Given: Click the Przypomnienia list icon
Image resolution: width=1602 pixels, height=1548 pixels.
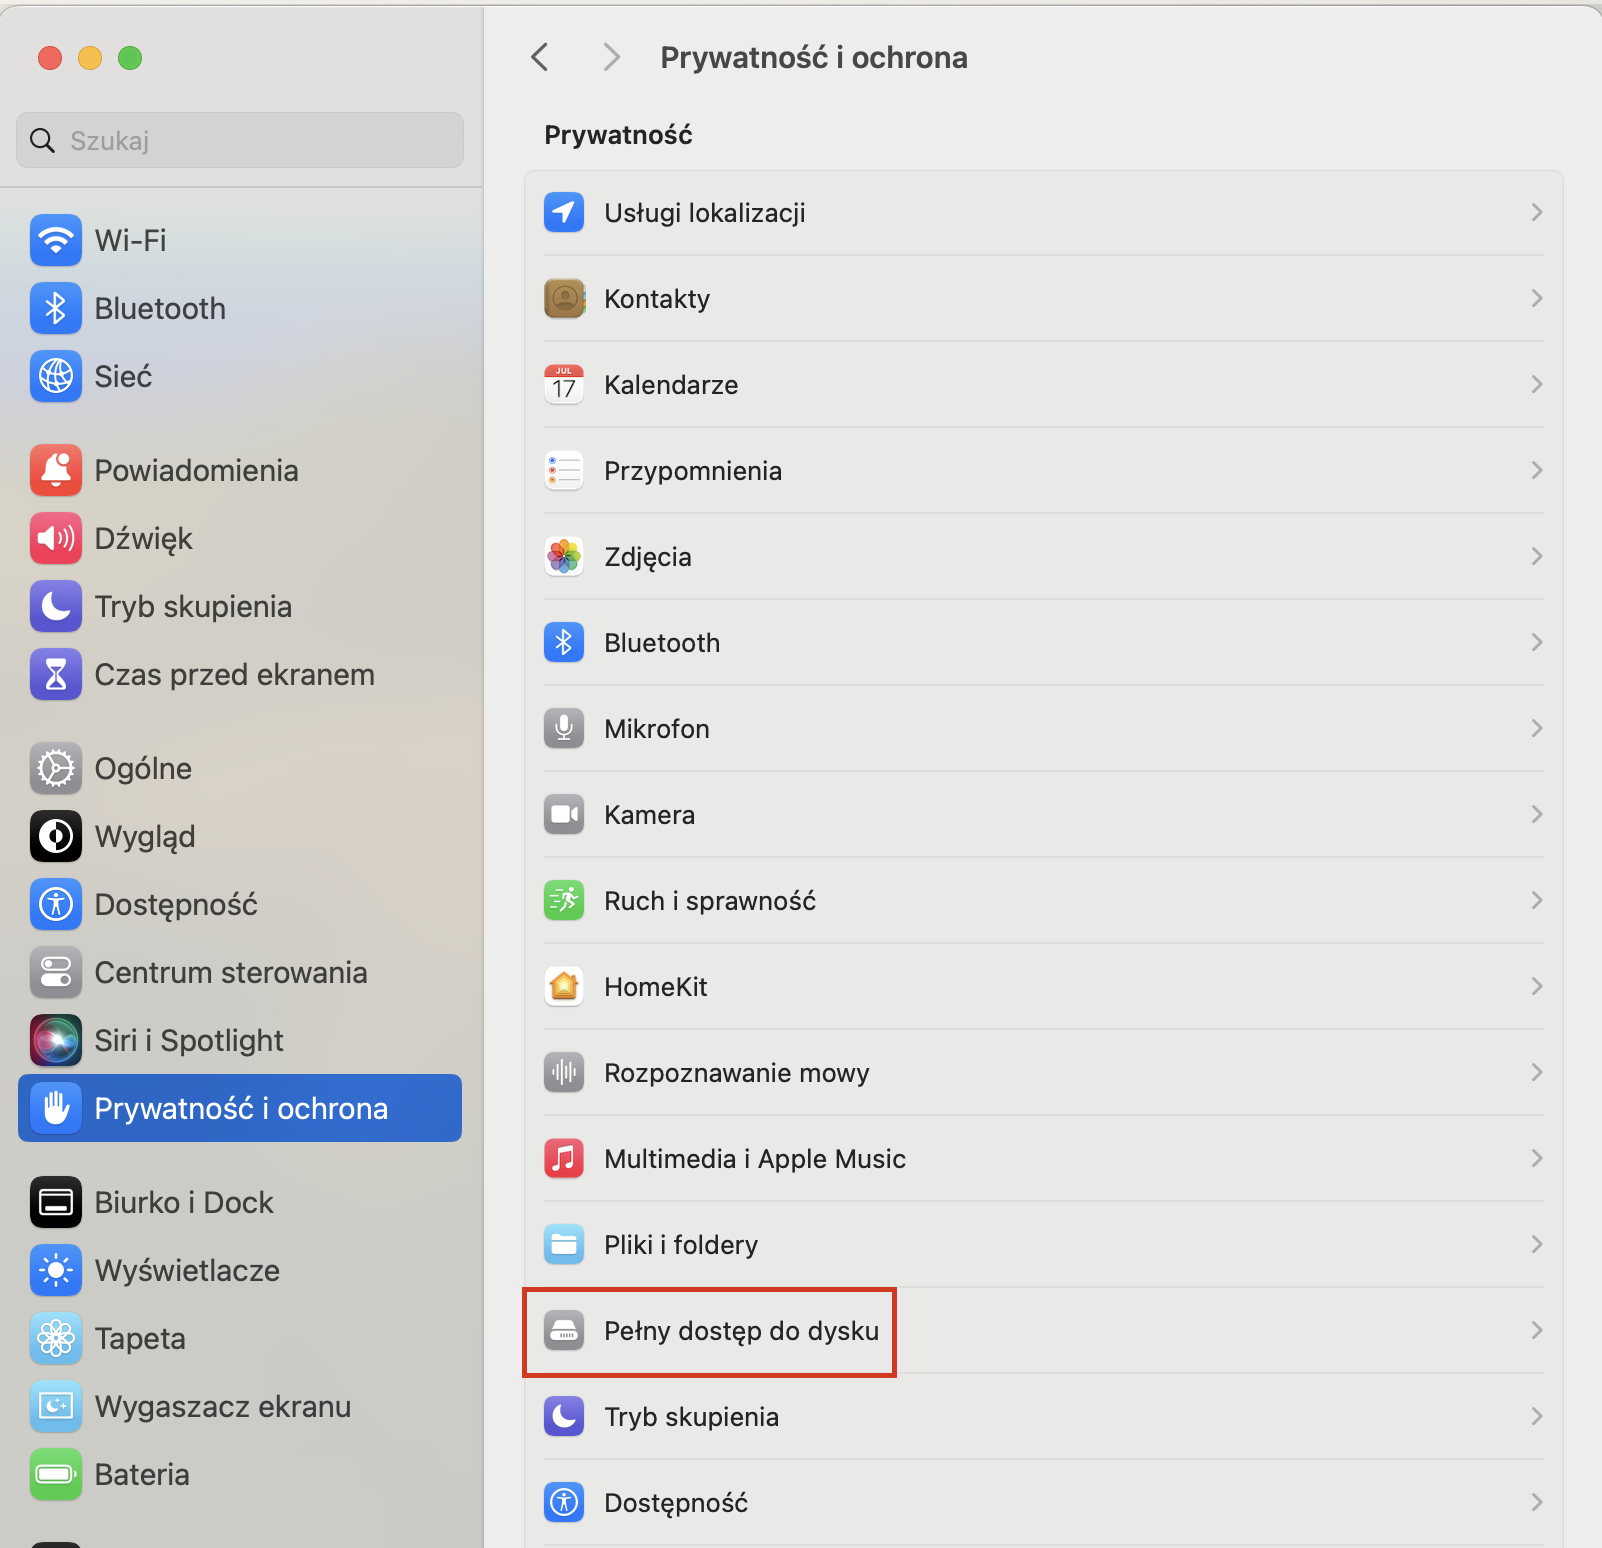Looking at the screenshot, I should coord(564,470).
